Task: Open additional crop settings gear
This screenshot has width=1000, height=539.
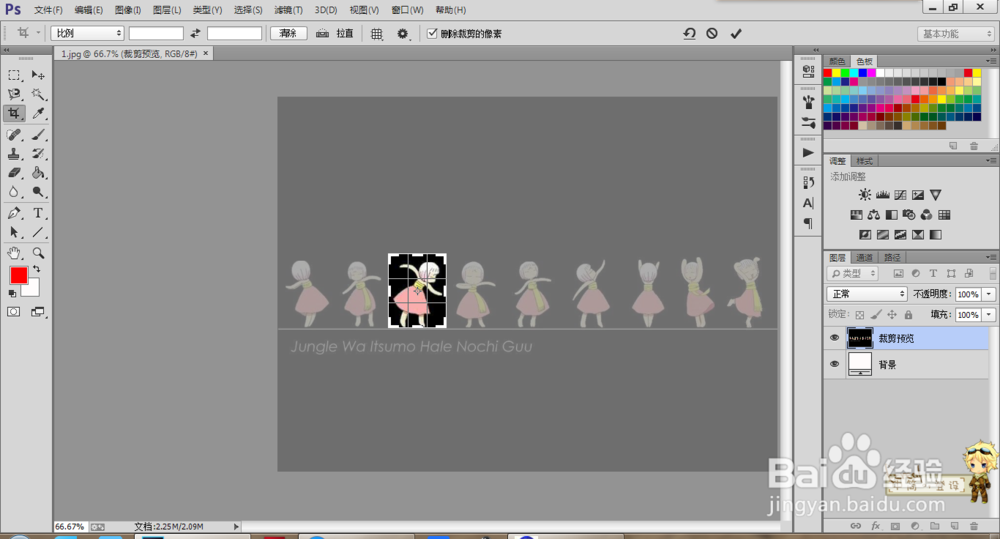Action: coord(402,34)
